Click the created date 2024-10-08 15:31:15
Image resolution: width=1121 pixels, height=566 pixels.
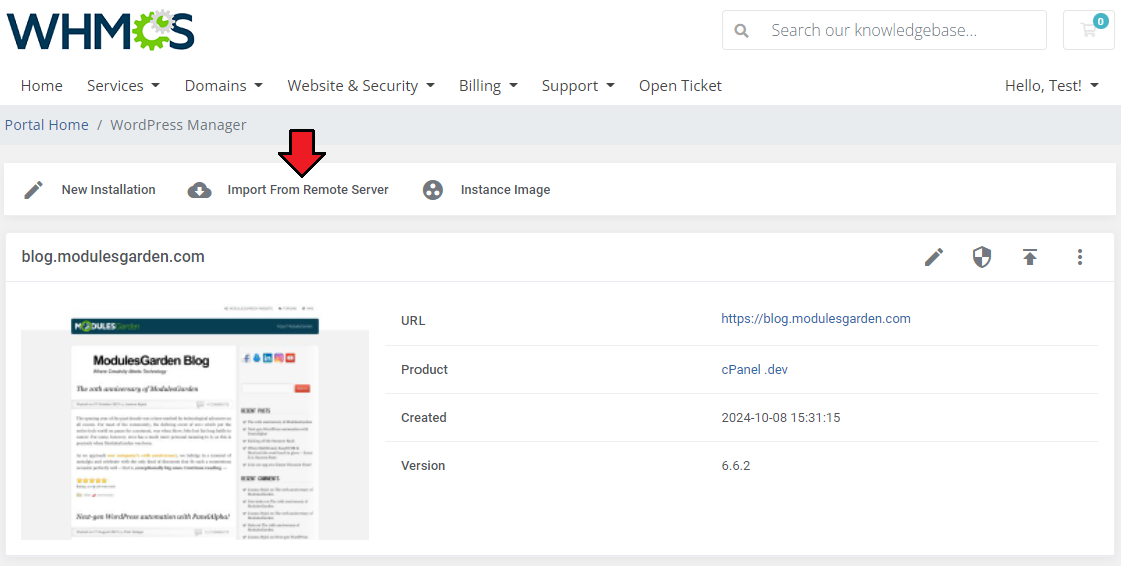[x=781, y=417]
